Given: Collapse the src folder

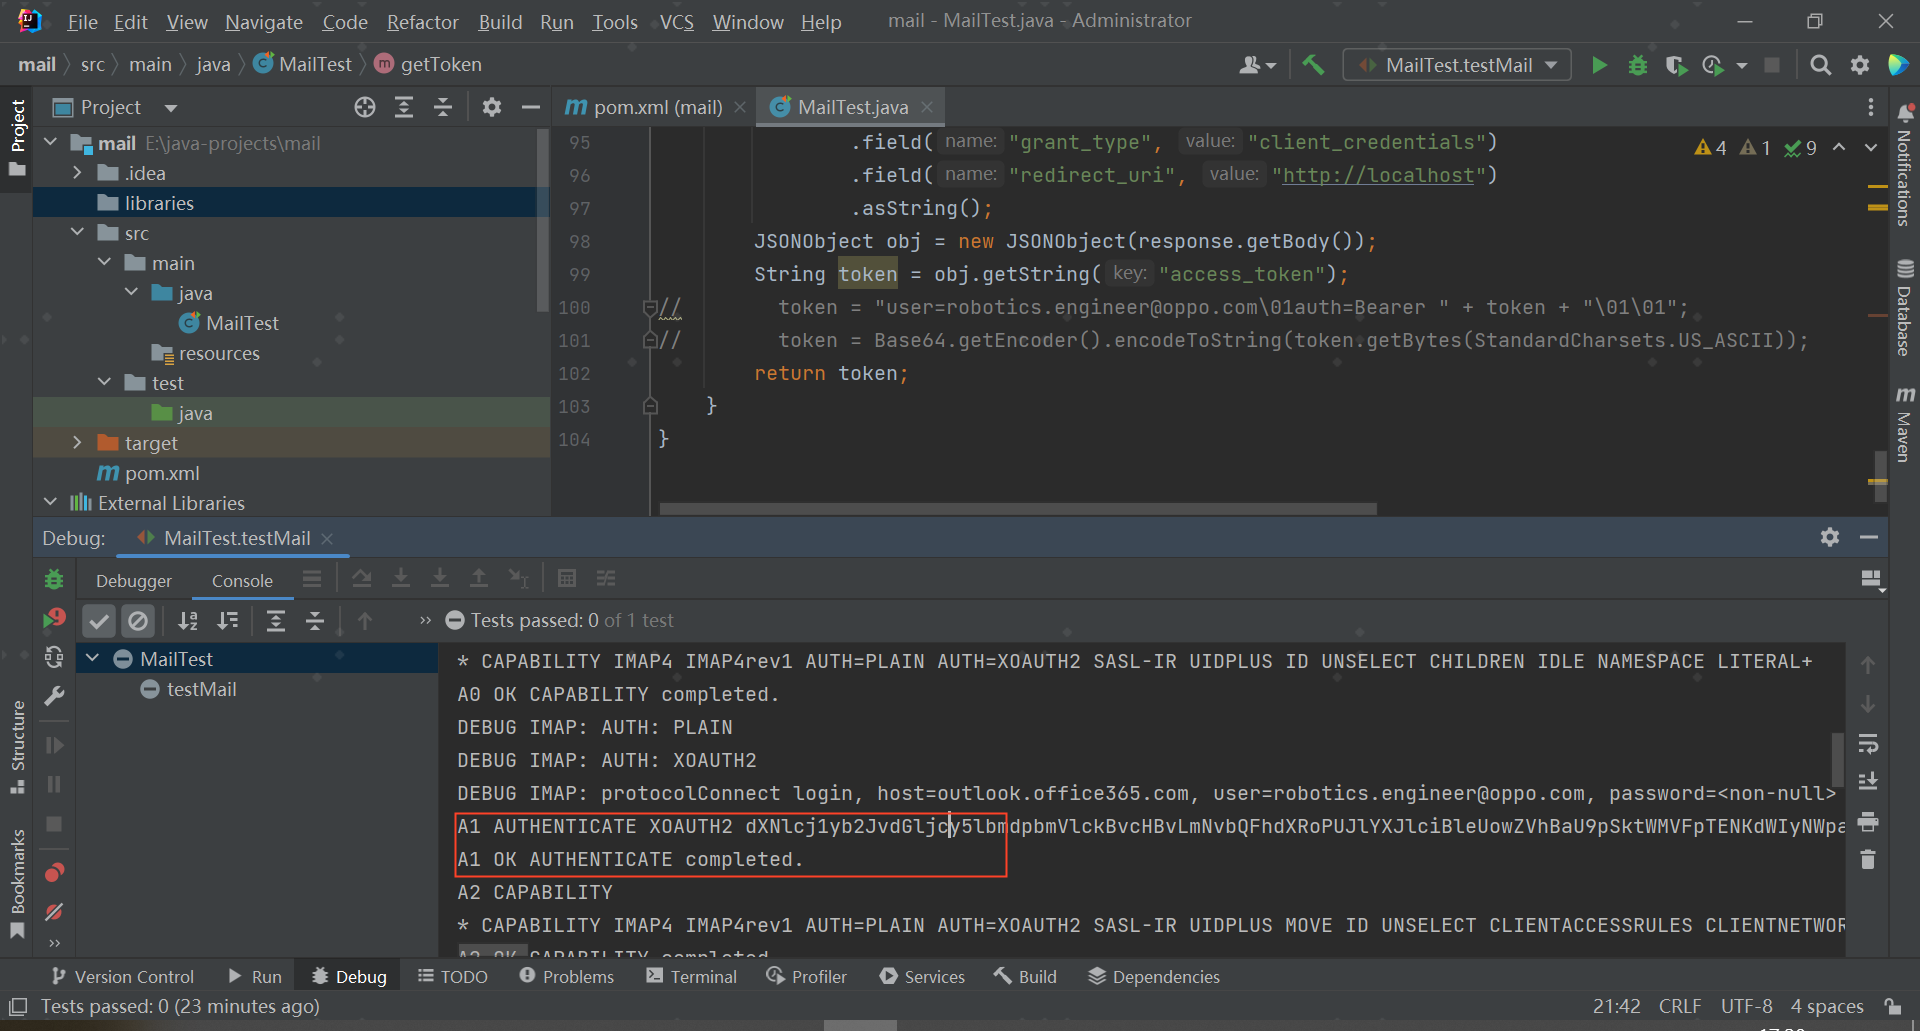Looking at the screenshot, I should point(77,233).
